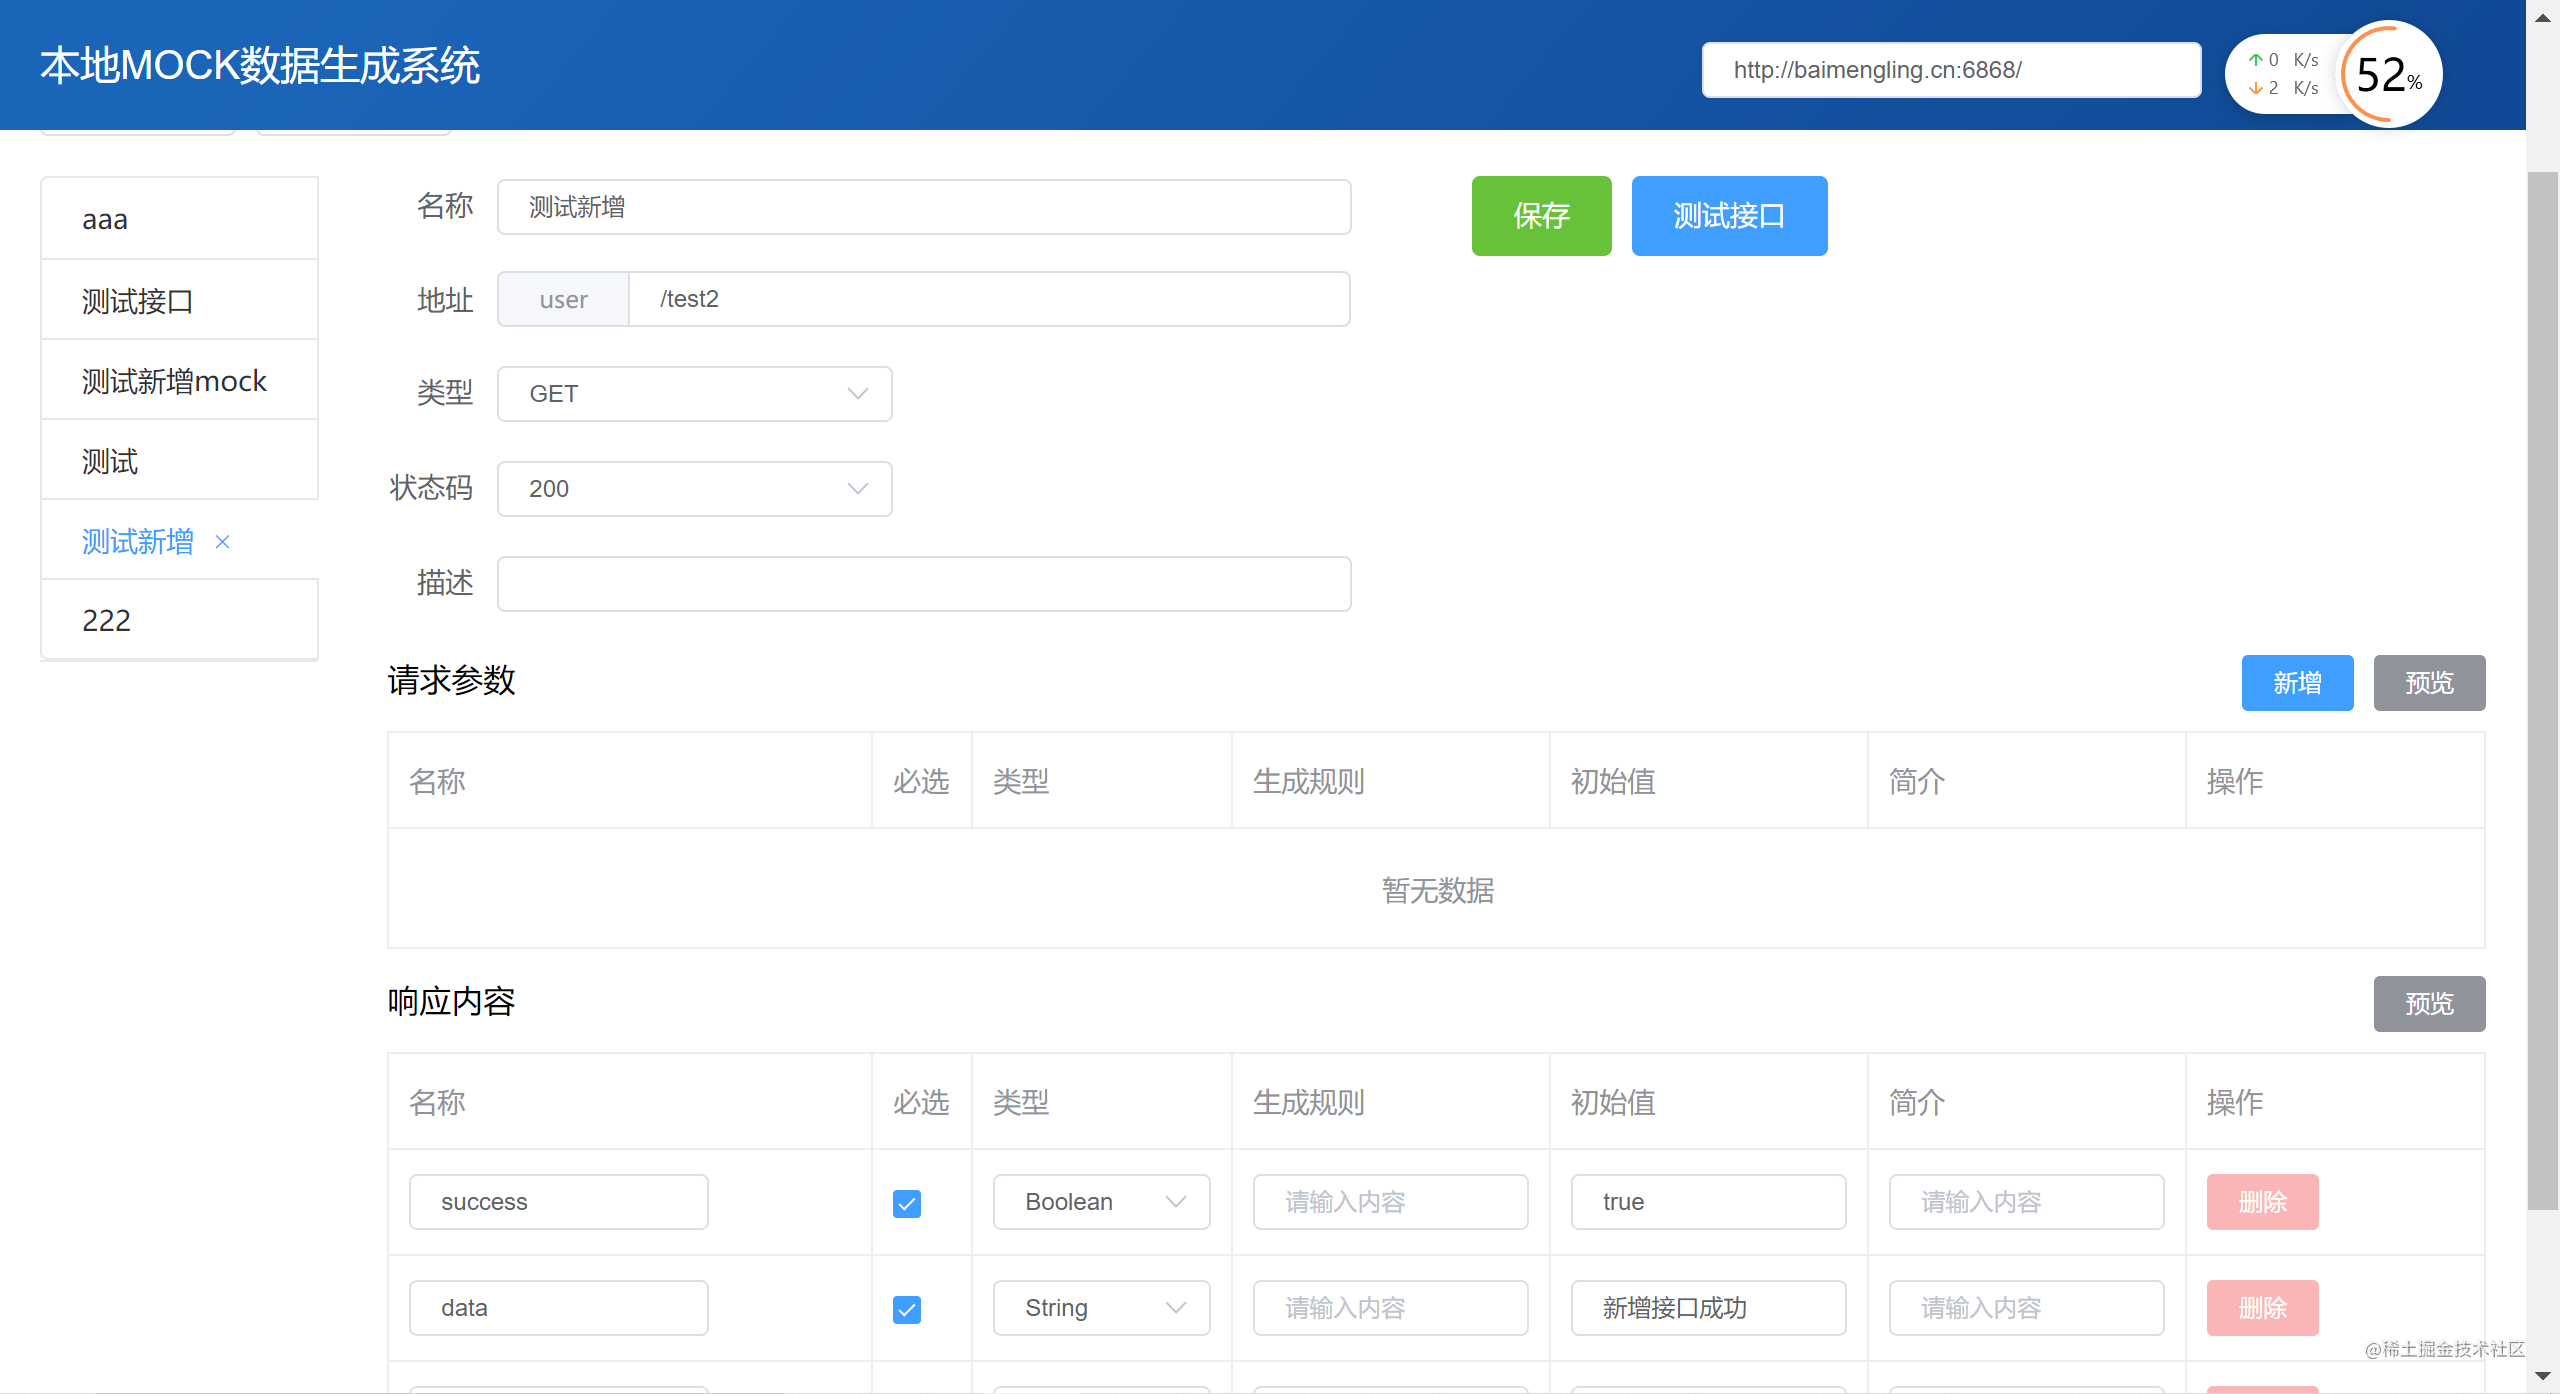This screenshot has width=2560, height=1394.
Task: Focus the empty 描述 input field
Action: [x=924, y=584]
